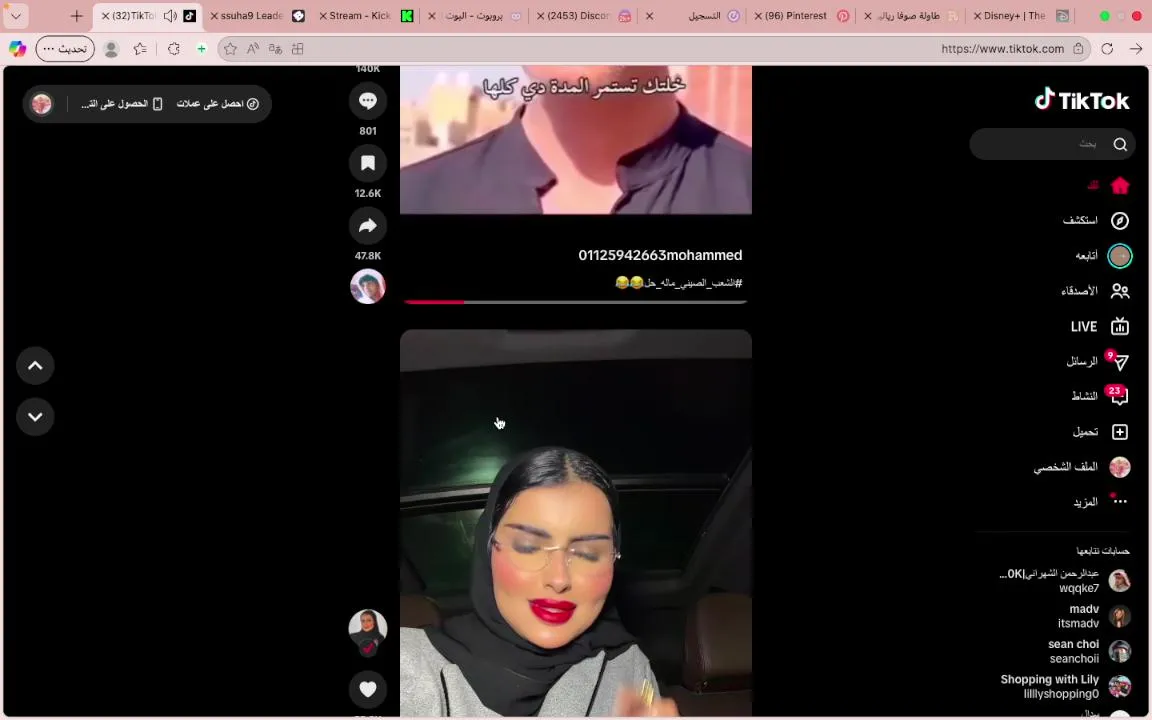The image size is (1152, 720).
Task: Open Copilot icon in browser toolbar
Action: (x=17, y=48)
